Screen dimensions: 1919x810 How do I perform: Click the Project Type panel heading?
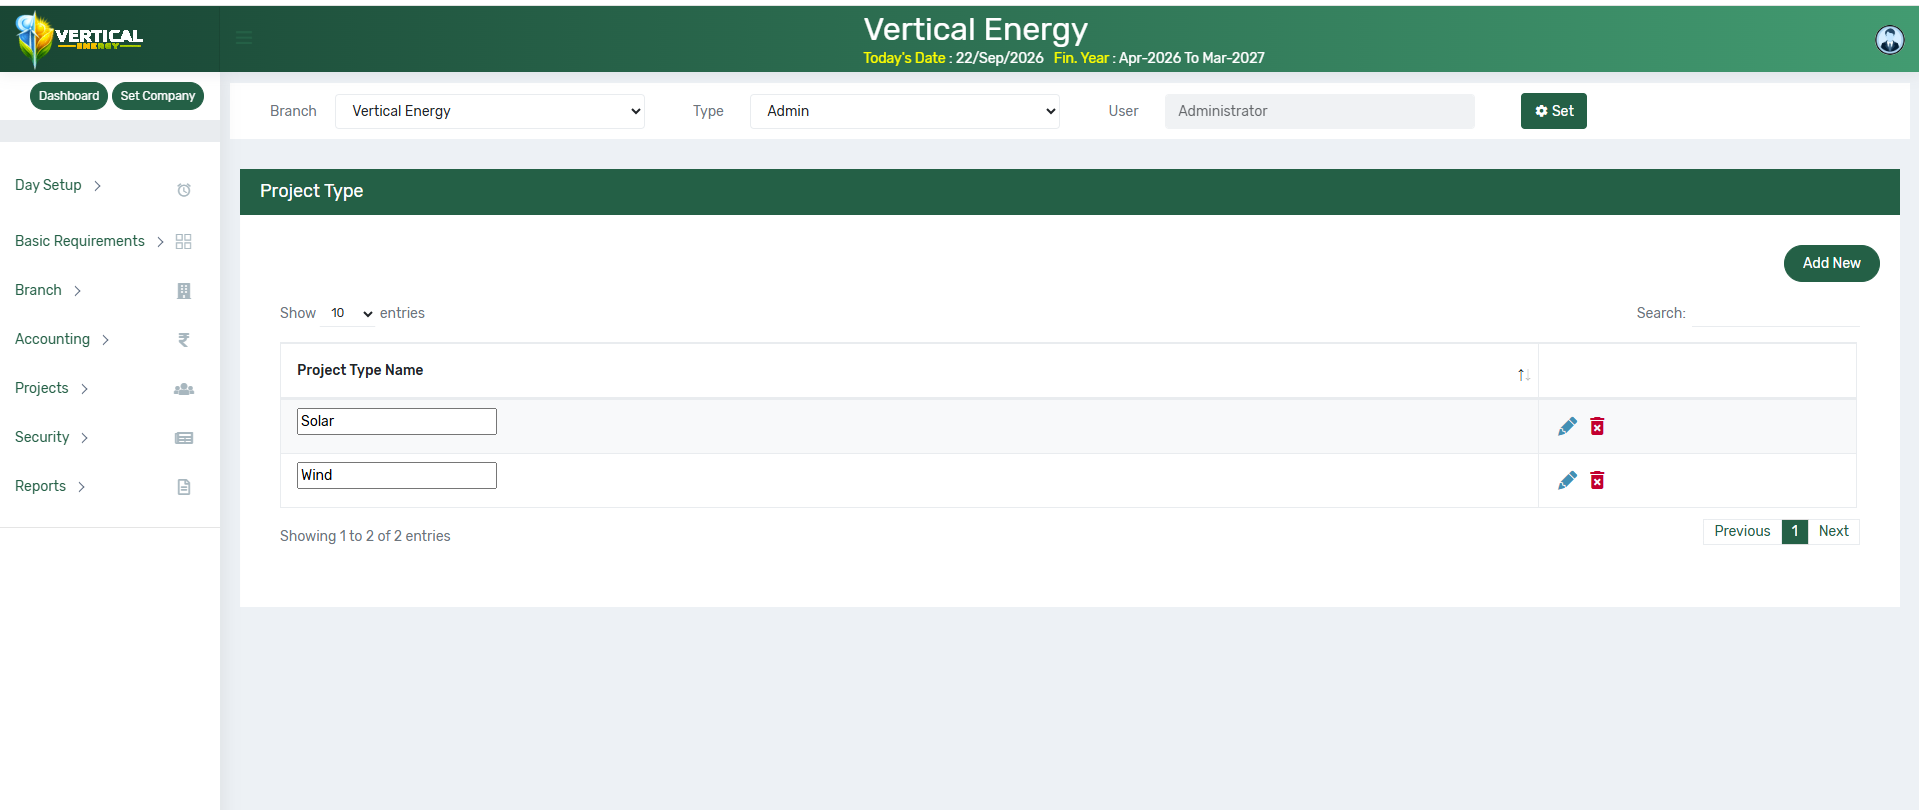[x=312, y=191]
